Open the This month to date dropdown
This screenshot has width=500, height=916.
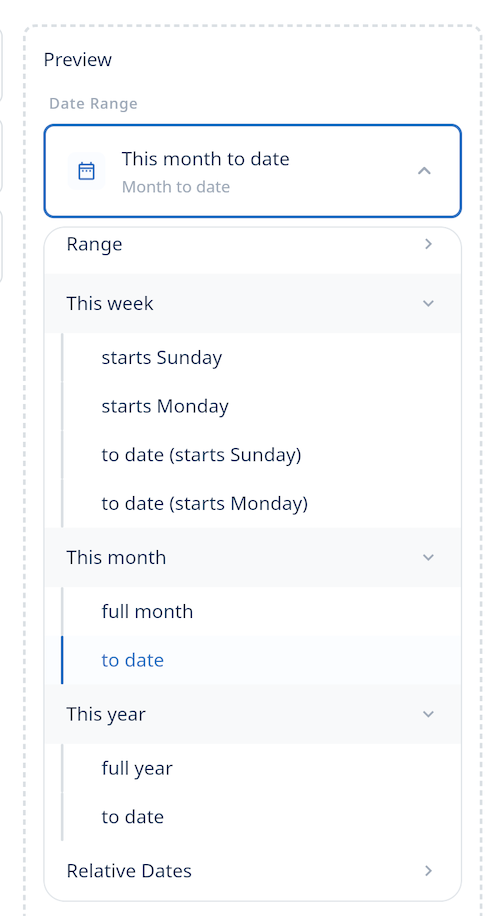[x=252, y=171]
